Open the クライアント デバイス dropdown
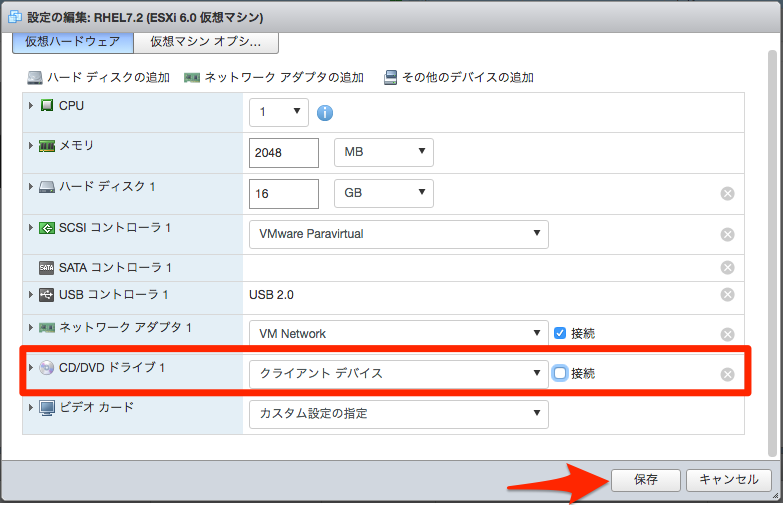Viewport: 783px width, 505px height. click(398, 374)
